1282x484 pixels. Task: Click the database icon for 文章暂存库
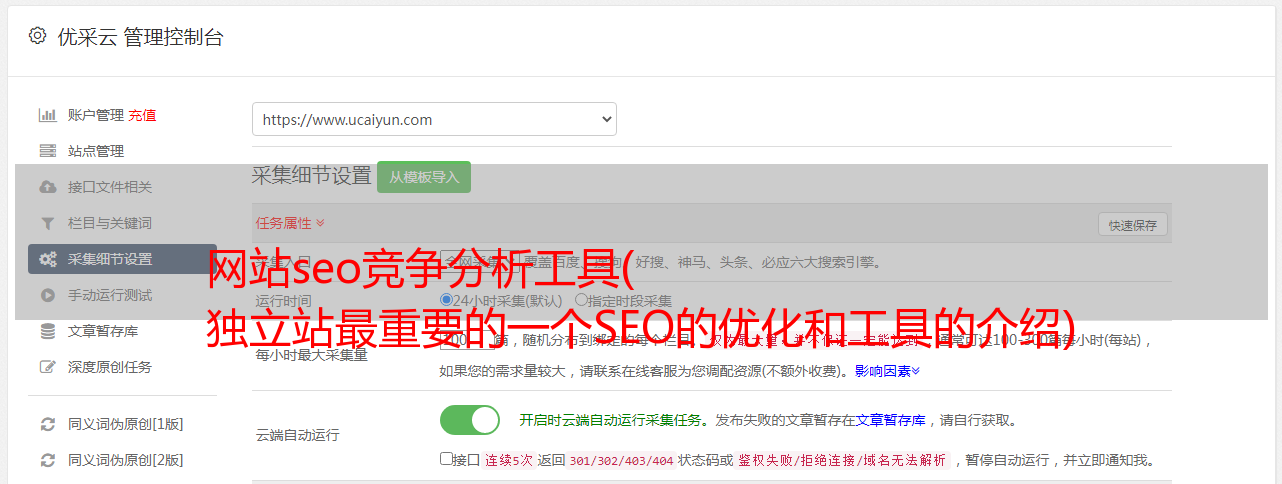[47, 331]
